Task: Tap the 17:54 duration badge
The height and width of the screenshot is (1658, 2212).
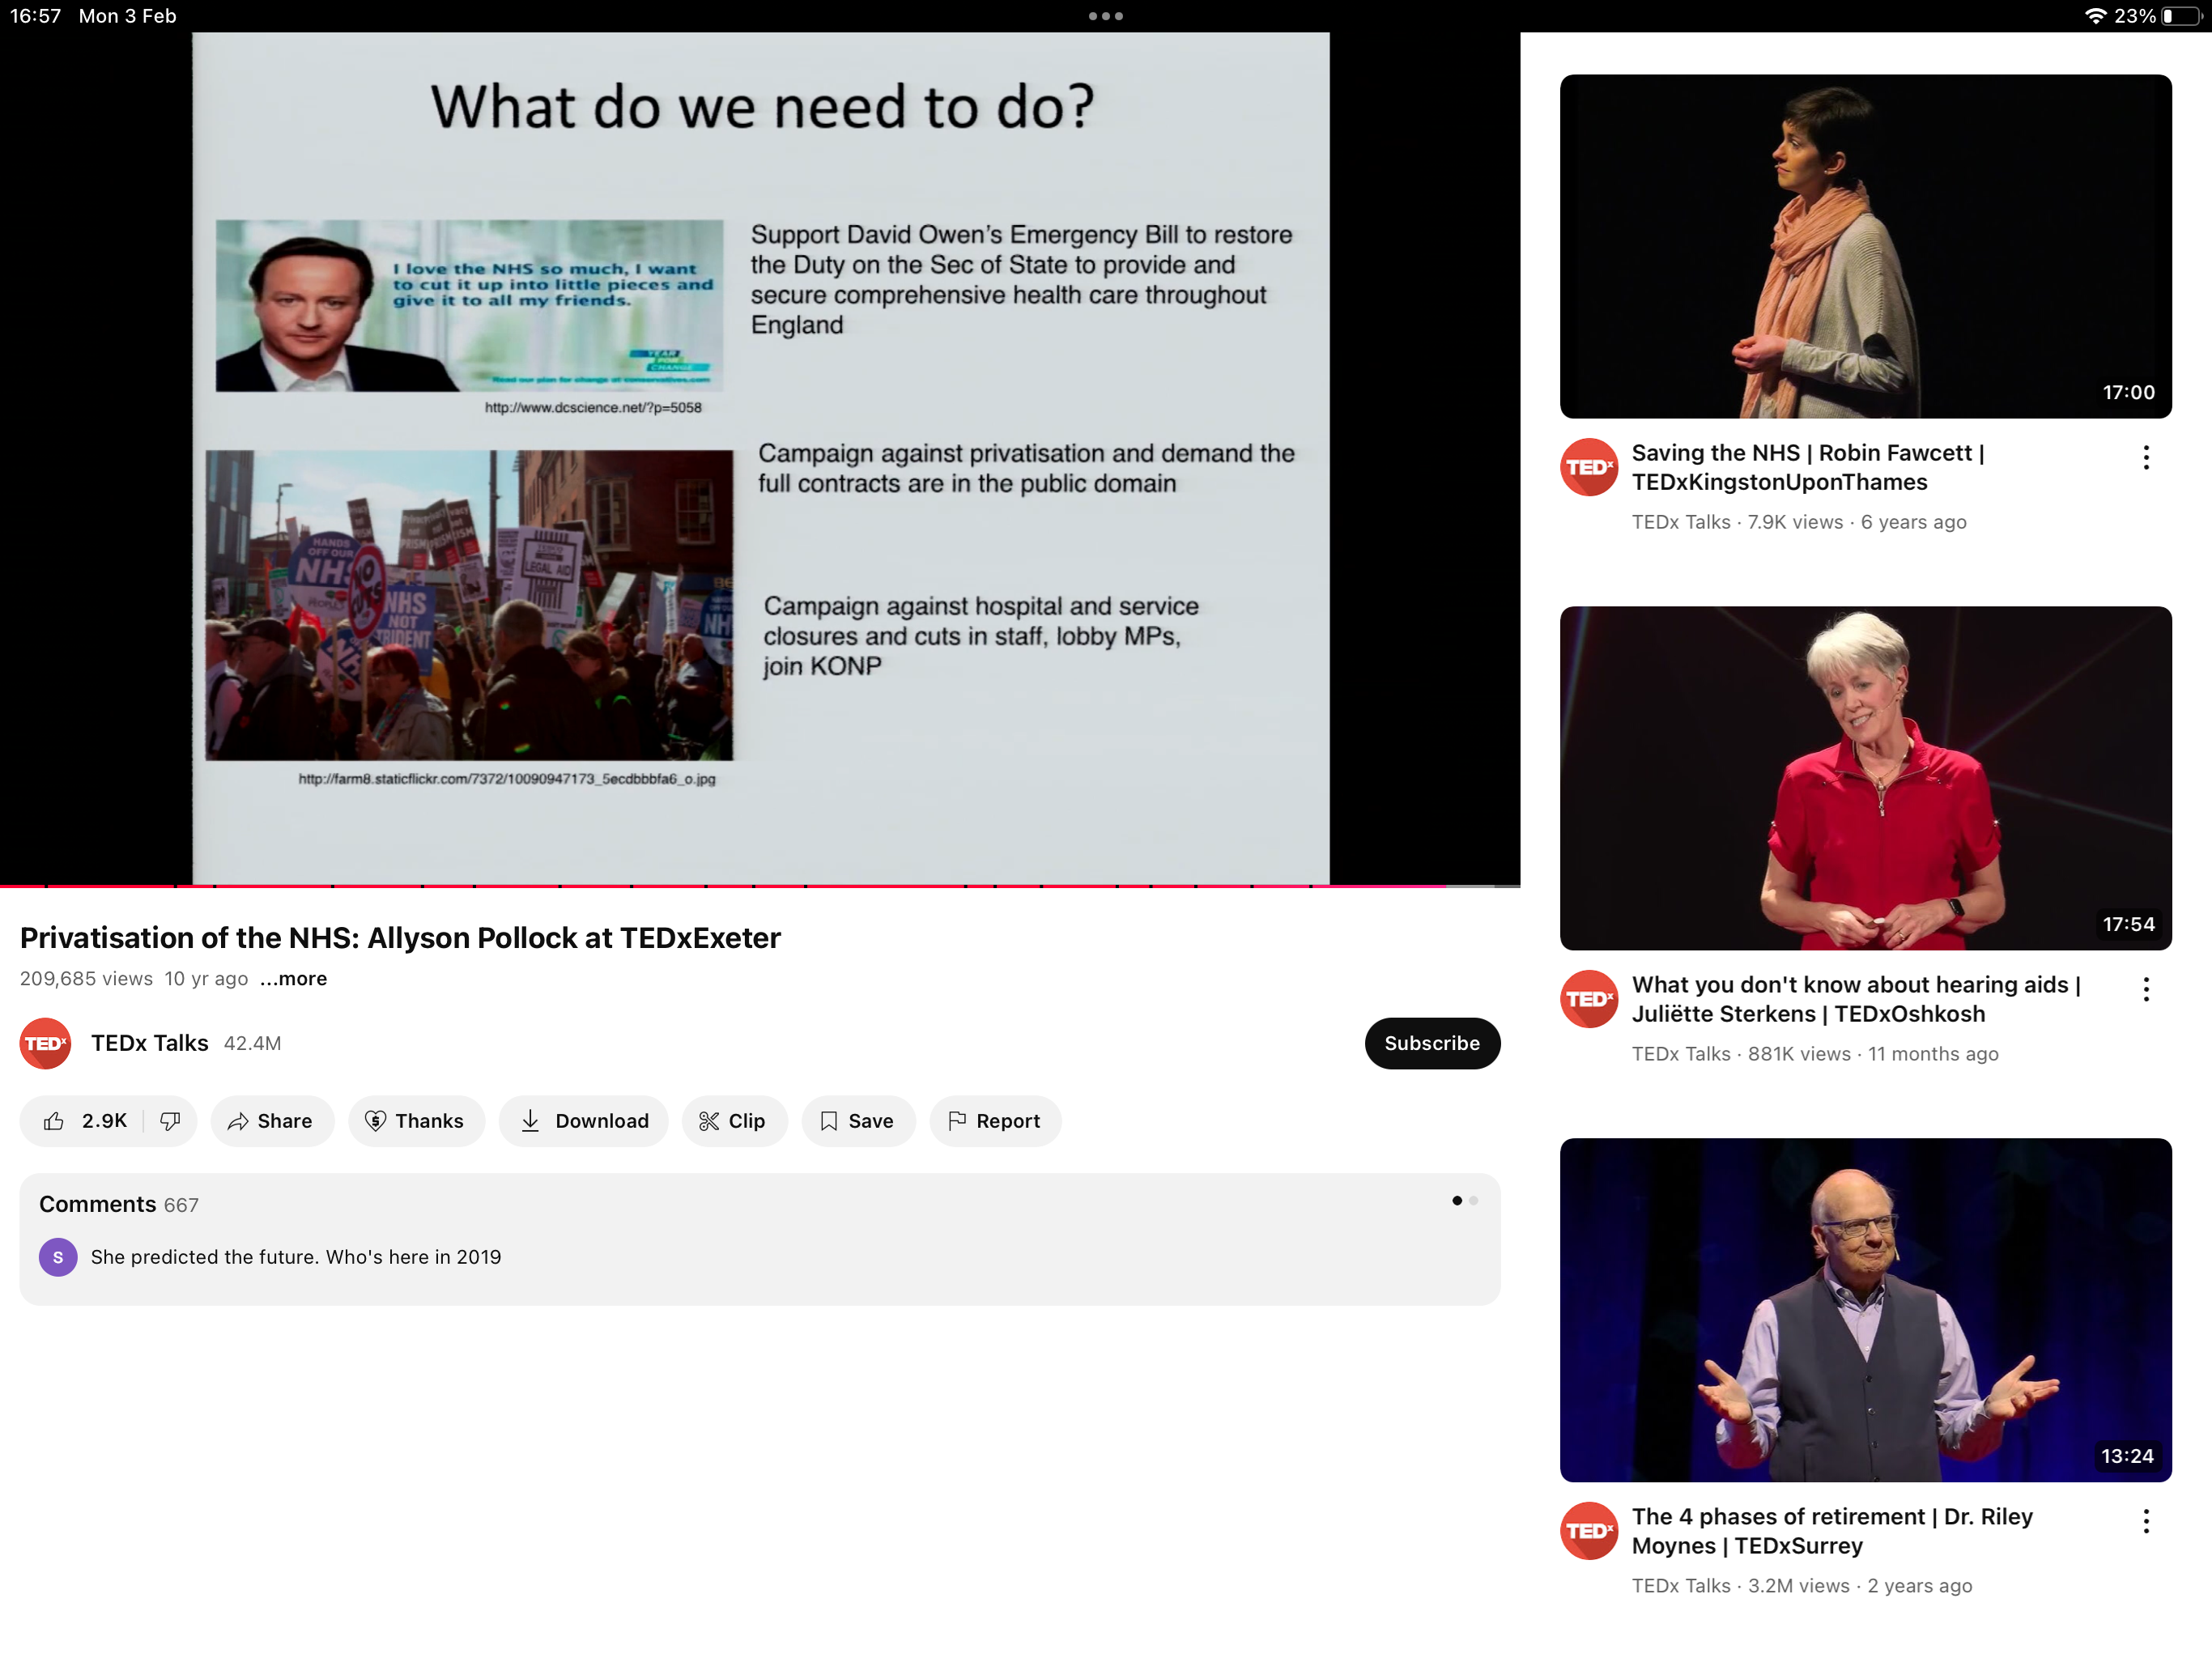Action: (2128, 925)
